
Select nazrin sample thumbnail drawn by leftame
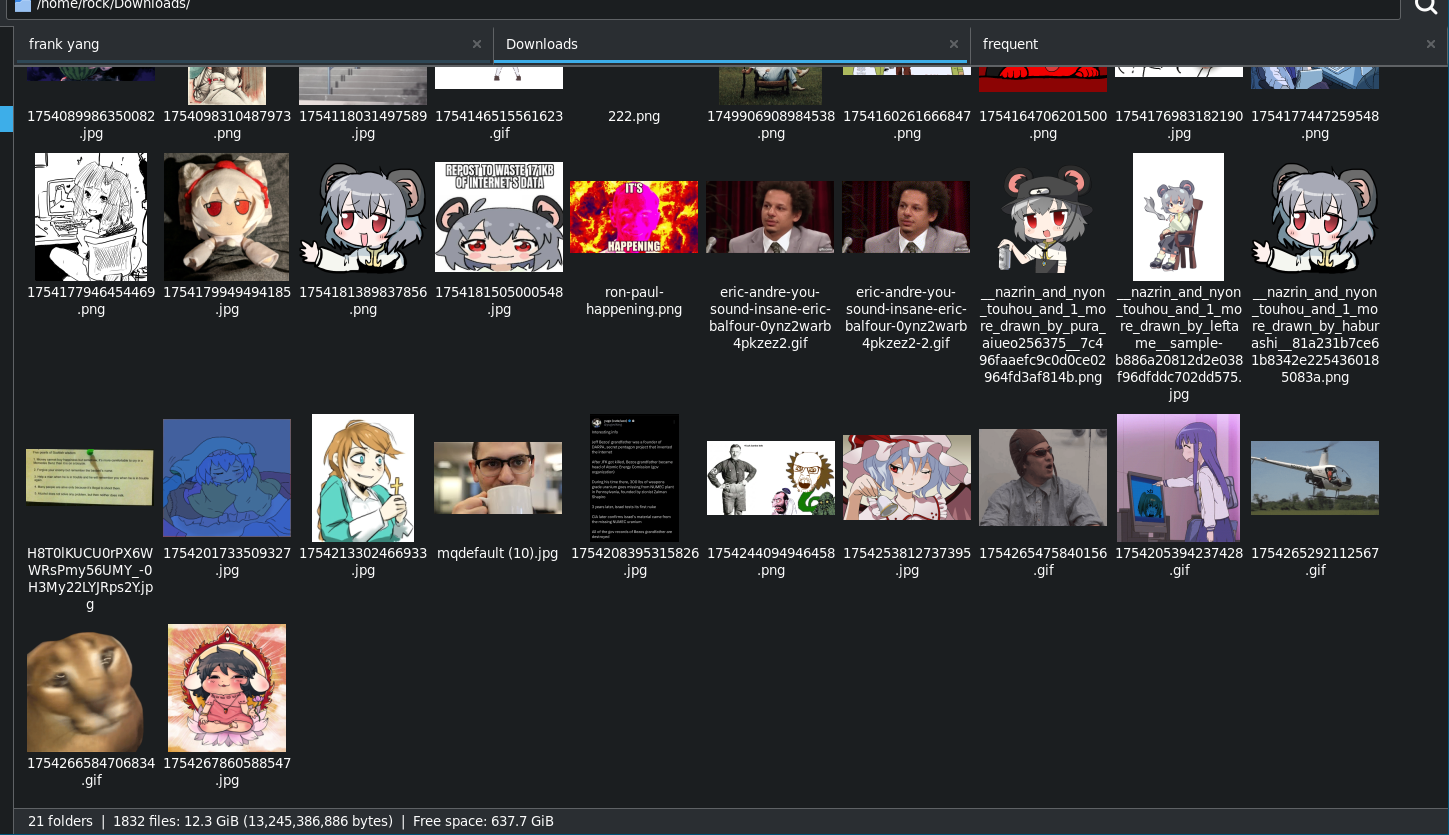1178,217
